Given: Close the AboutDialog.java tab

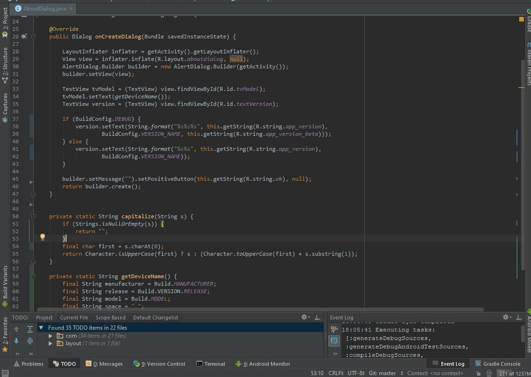Looking at the screenshot, I should tap(71, 8).
